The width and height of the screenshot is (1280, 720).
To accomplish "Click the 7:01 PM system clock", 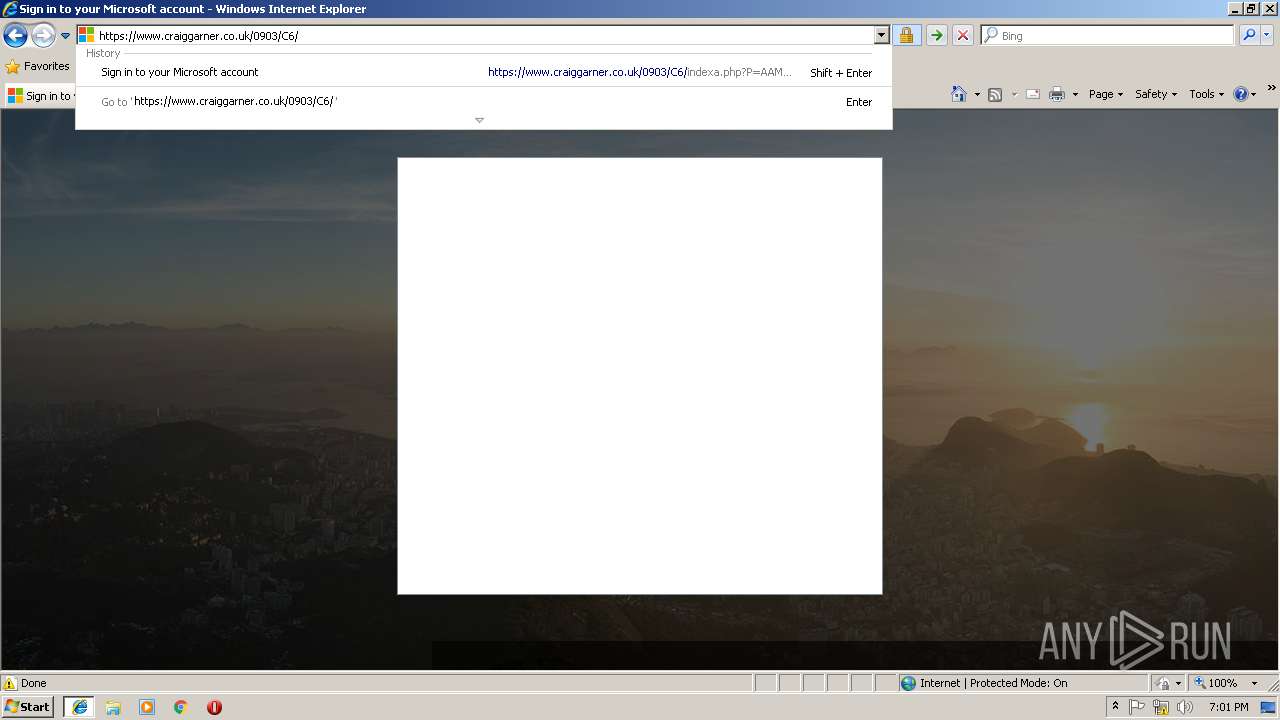I will point(1228,707).
